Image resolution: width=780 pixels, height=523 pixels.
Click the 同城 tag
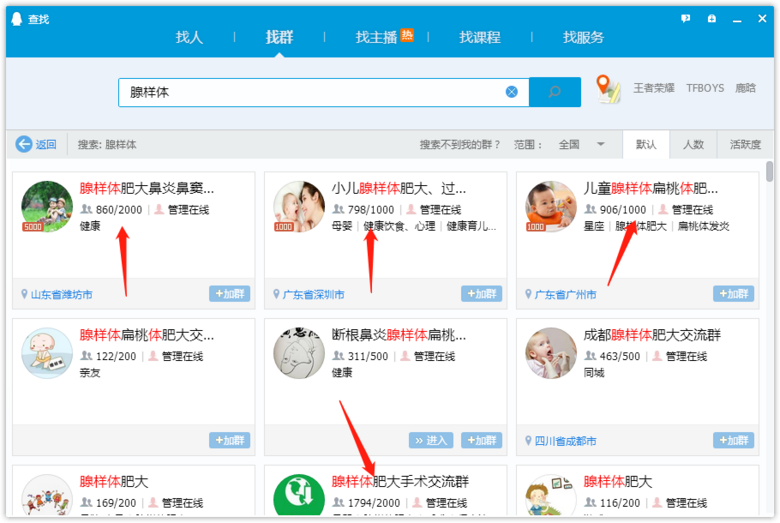click(x=594, y=372)
